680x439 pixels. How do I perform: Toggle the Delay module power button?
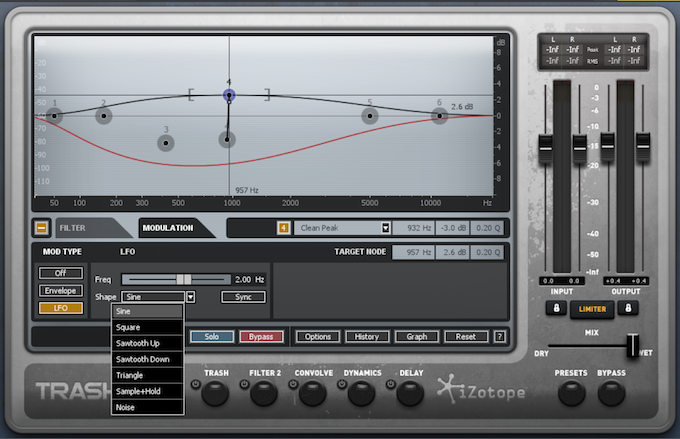pyautogui.click(x=391, y=384)
